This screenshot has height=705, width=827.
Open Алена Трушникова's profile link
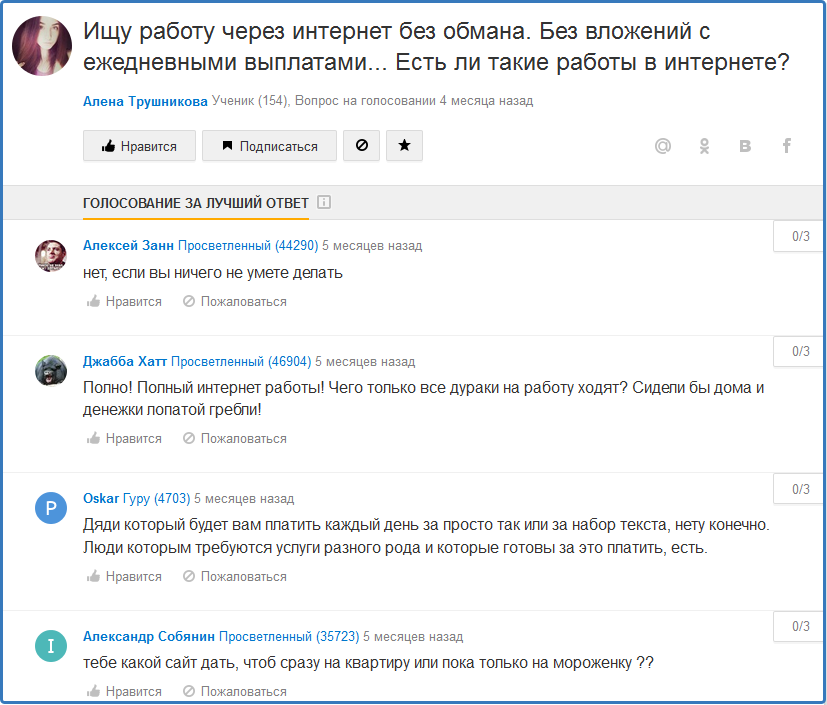(145, 101)
